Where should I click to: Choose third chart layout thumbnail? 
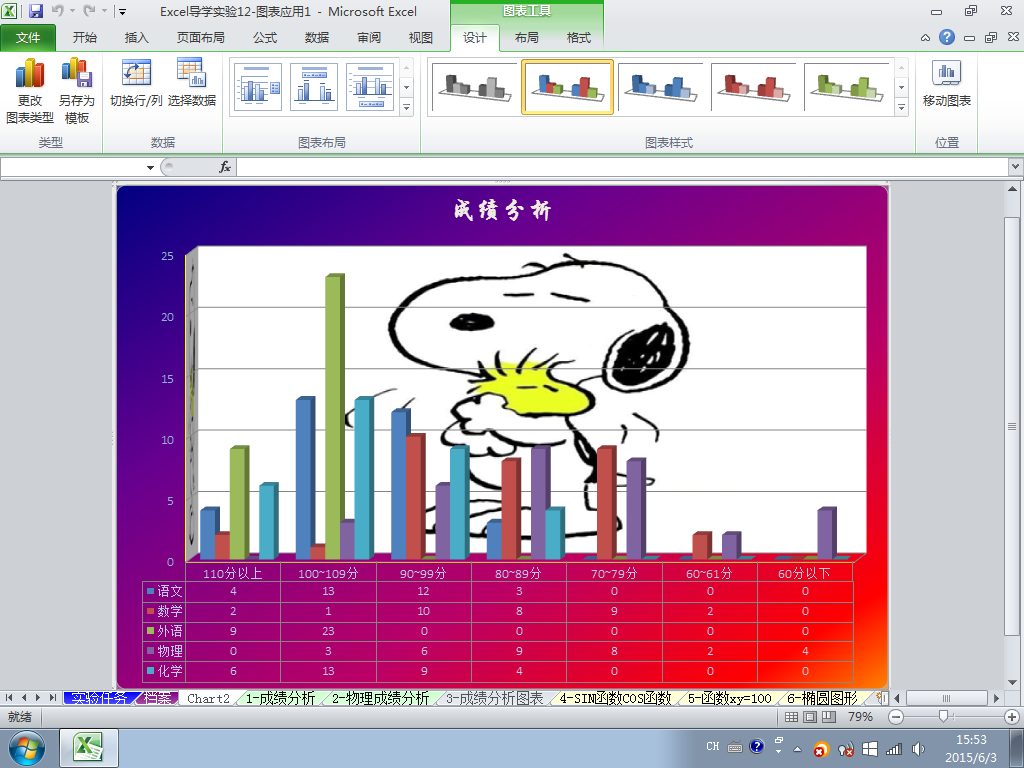[370, 87]
